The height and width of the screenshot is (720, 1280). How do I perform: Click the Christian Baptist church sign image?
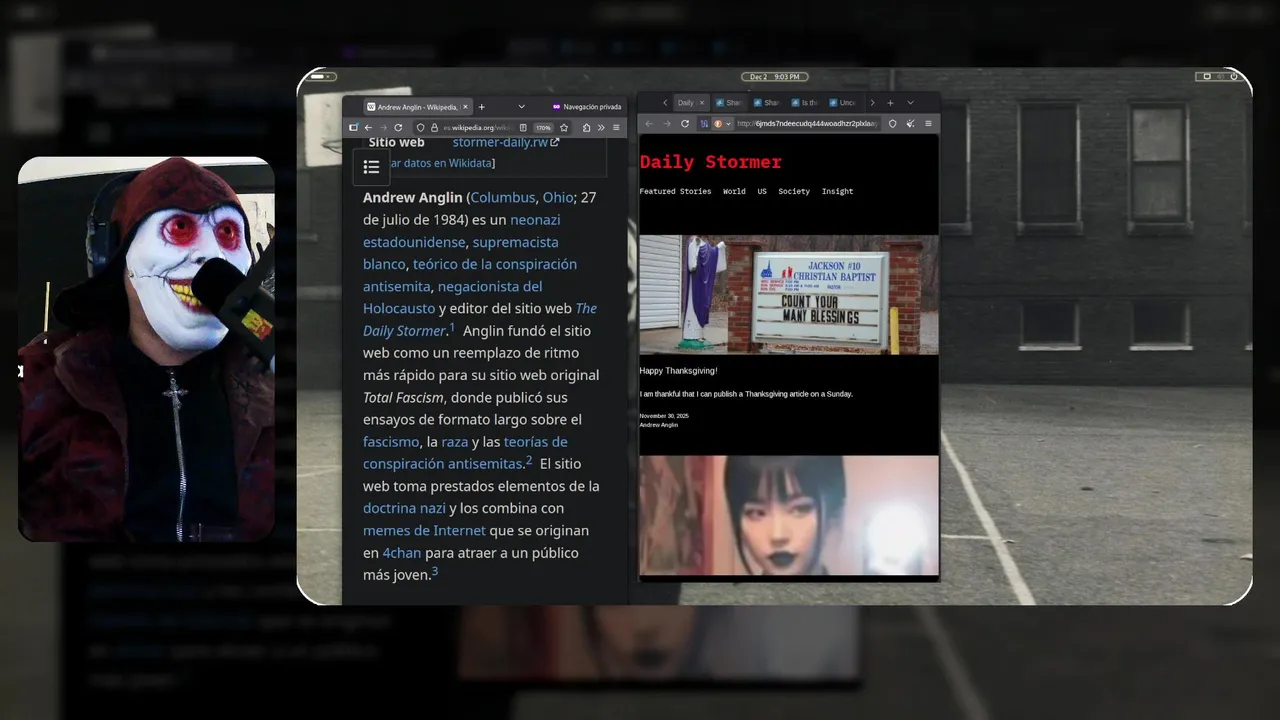pos(789,294)
